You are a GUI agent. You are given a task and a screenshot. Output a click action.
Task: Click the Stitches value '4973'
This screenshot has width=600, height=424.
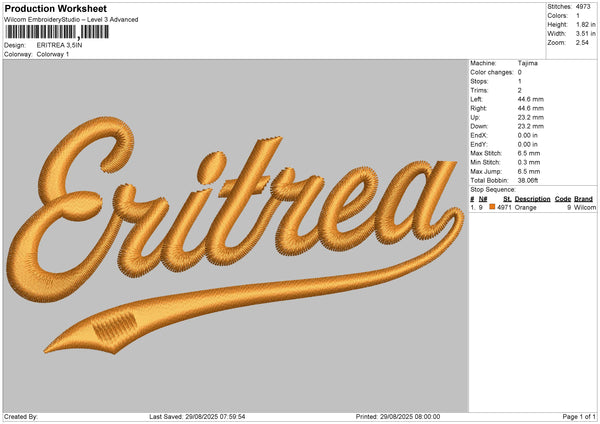click(x=583, y=7)
